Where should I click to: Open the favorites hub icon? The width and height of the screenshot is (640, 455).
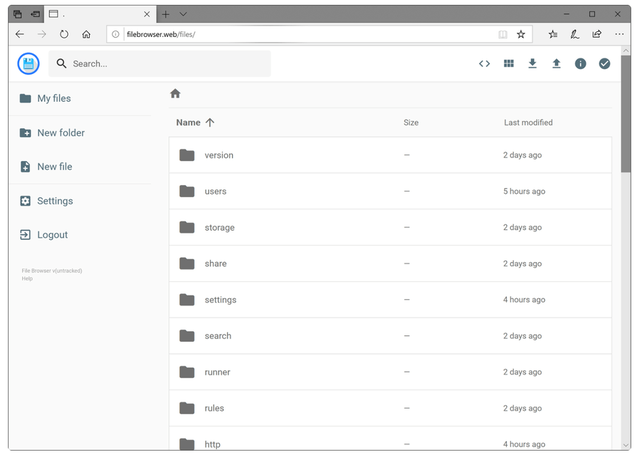click(x=553, y=34)
